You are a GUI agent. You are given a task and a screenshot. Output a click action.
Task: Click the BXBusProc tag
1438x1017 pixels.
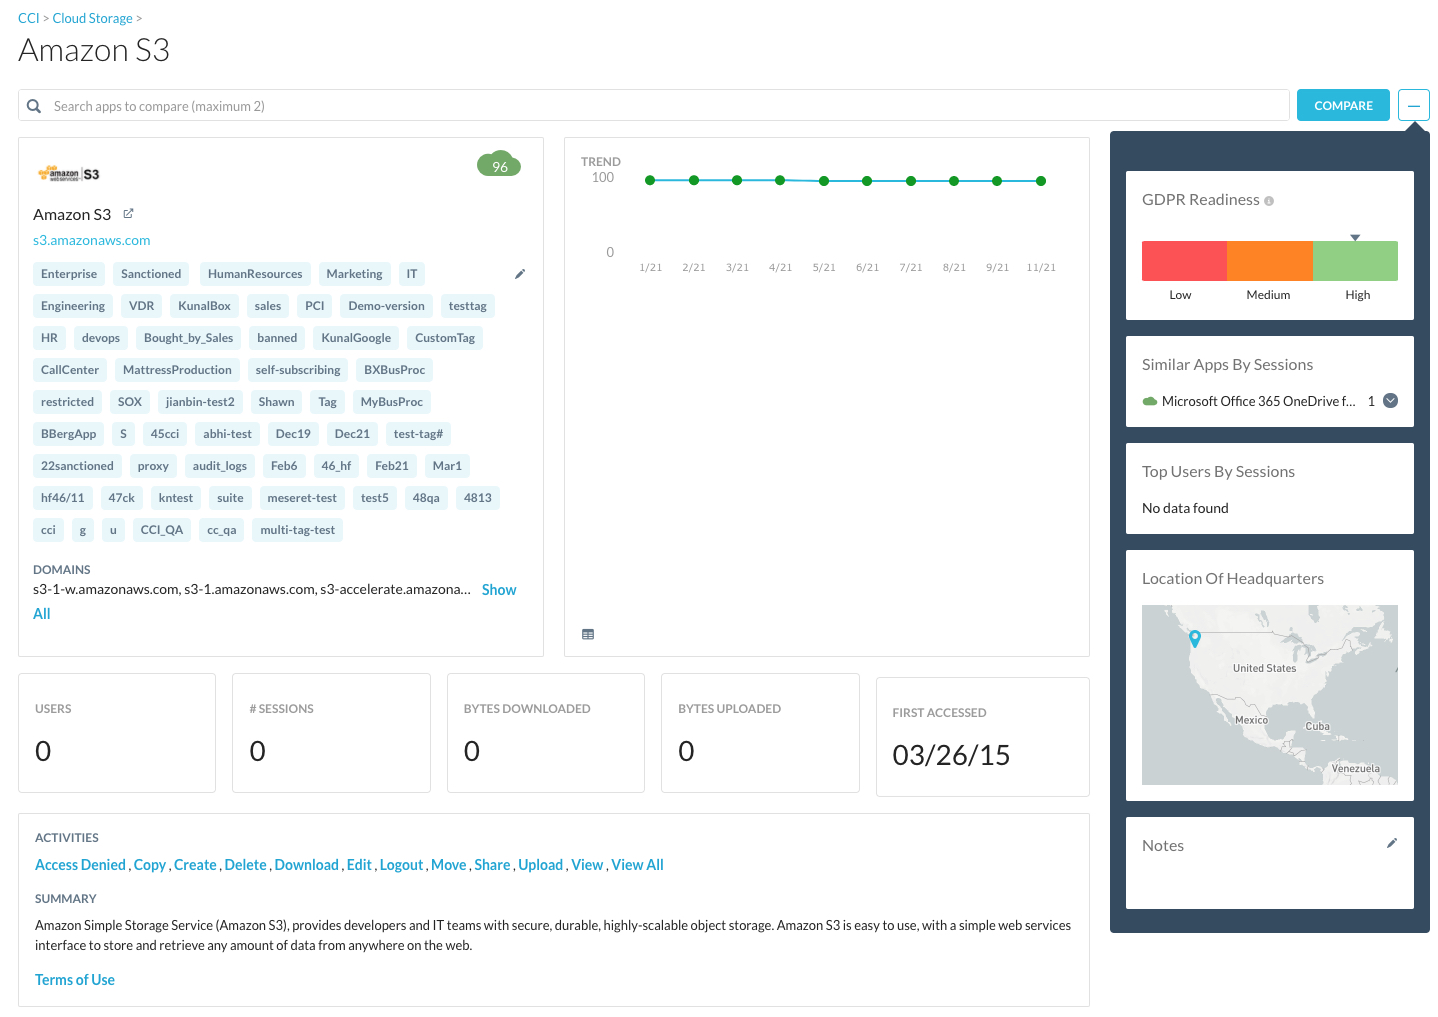tap(394, 370)
